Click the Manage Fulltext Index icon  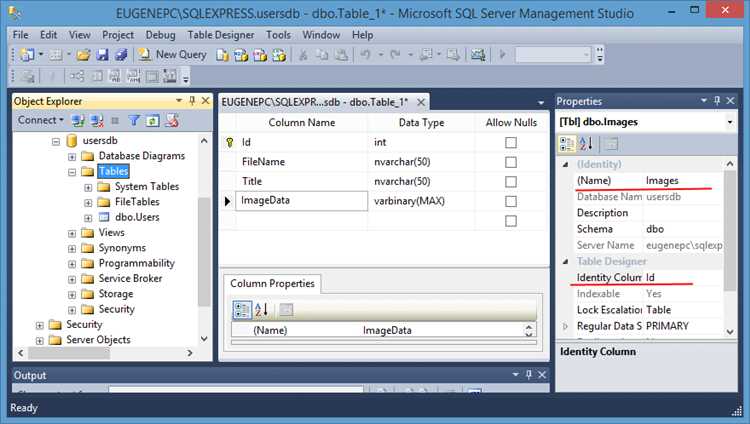(x=115, y=76)
